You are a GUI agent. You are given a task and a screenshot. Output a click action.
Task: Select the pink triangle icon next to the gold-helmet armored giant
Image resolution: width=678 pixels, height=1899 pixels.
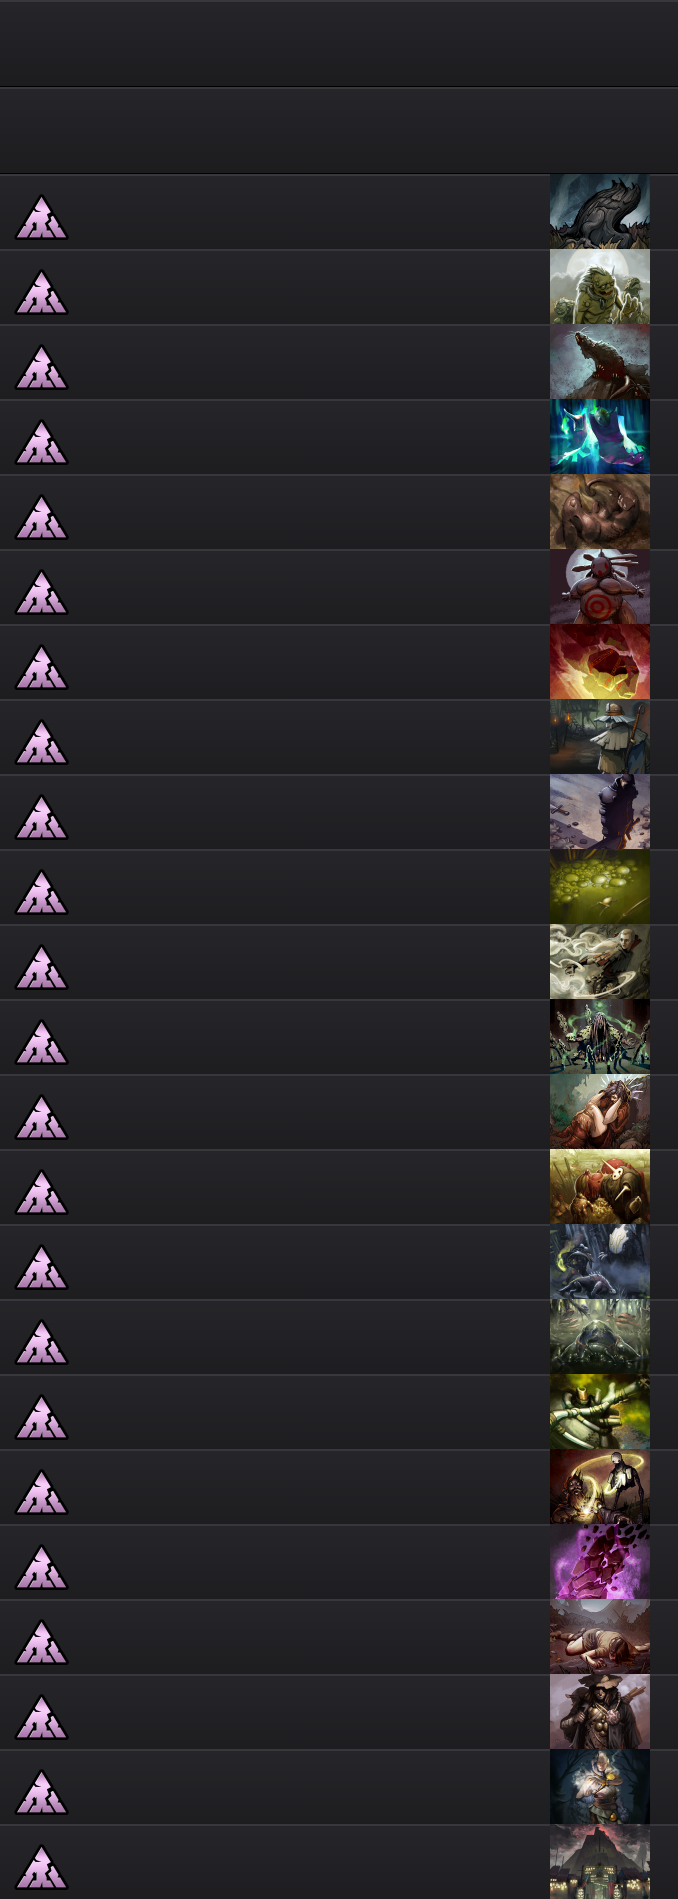(41, 1417)
